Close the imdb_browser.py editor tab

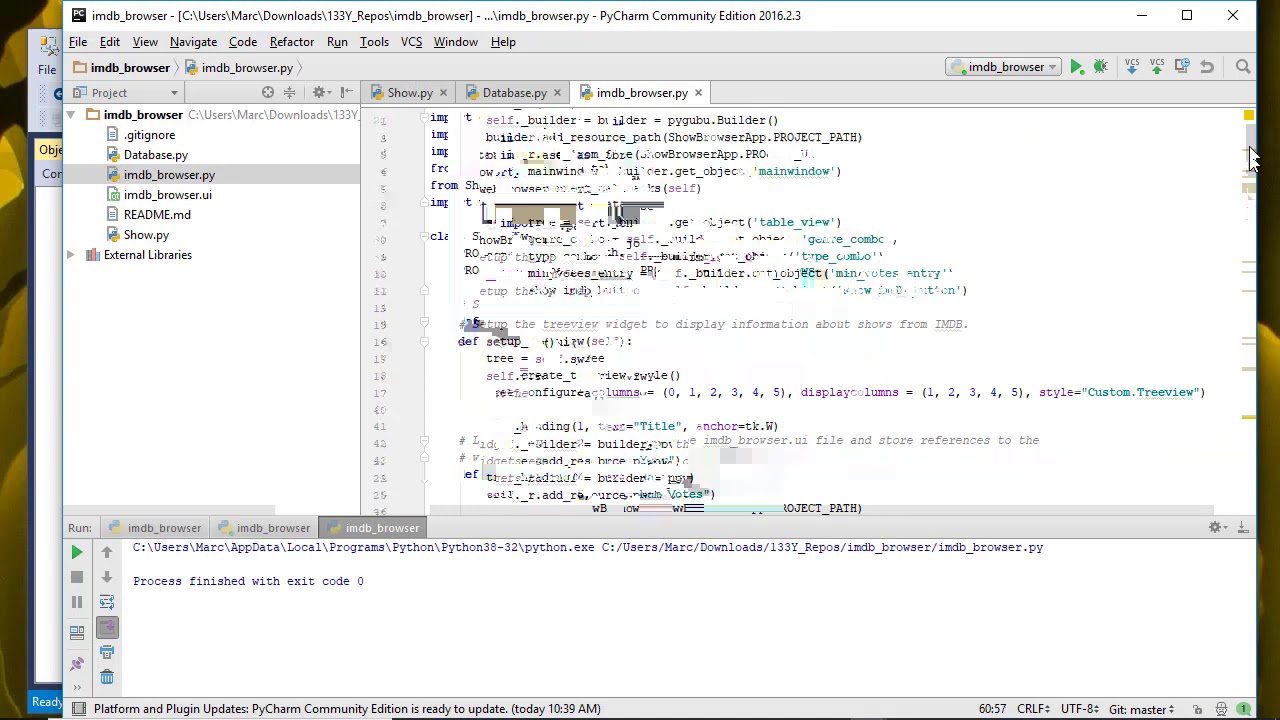coord(698,93)
